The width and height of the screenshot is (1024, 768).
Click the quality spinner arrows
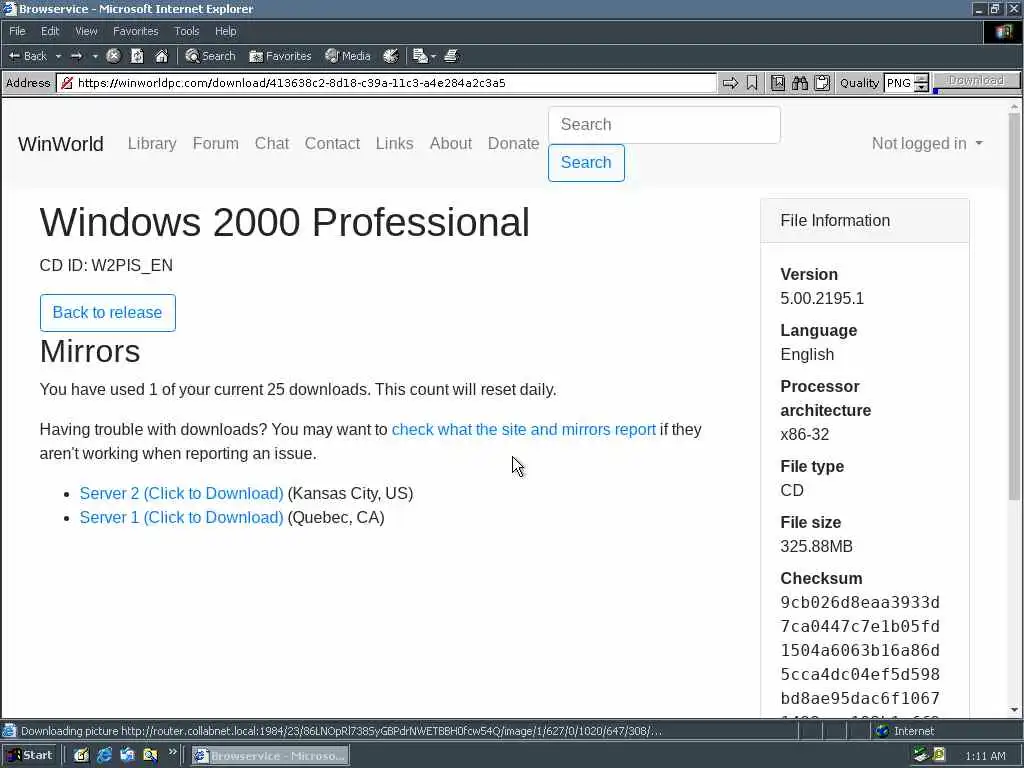coord(921,83)
